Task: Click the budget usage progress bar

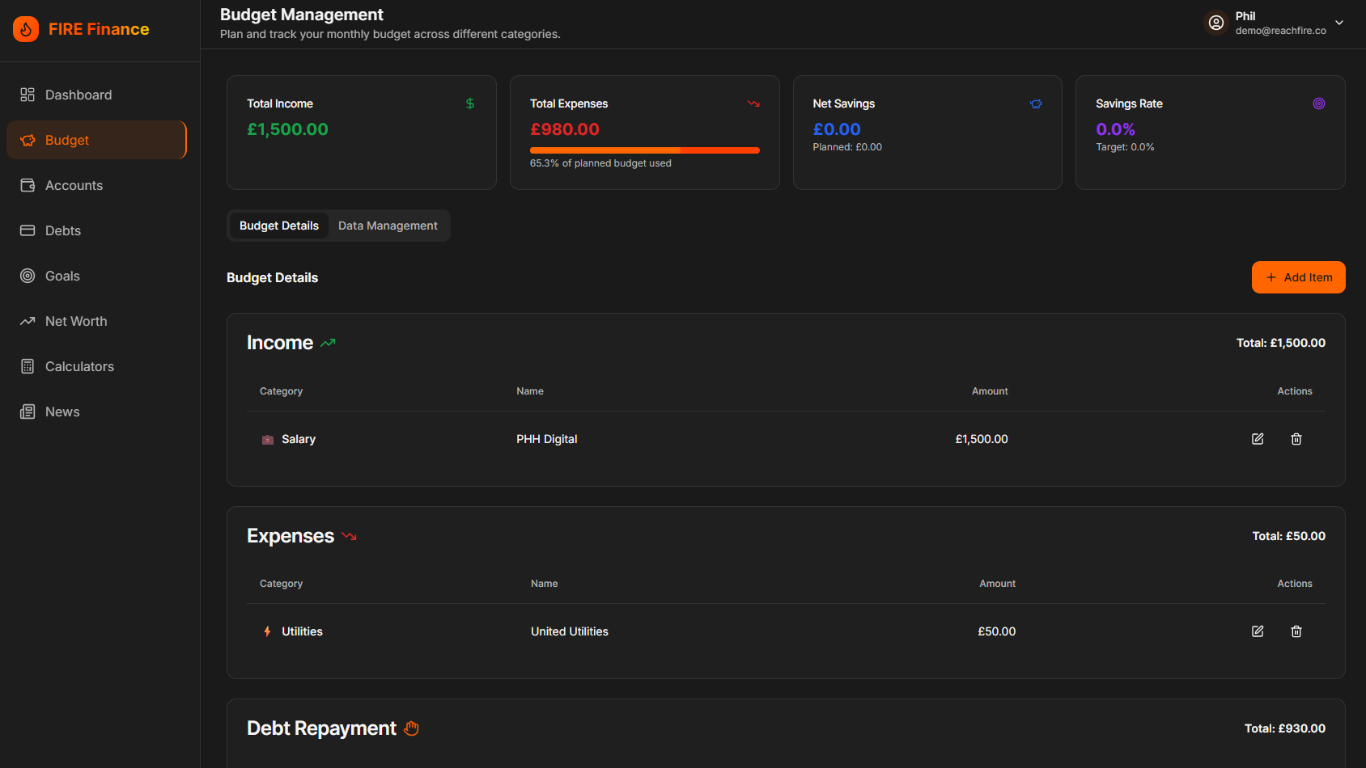Action: coord(644,148)
